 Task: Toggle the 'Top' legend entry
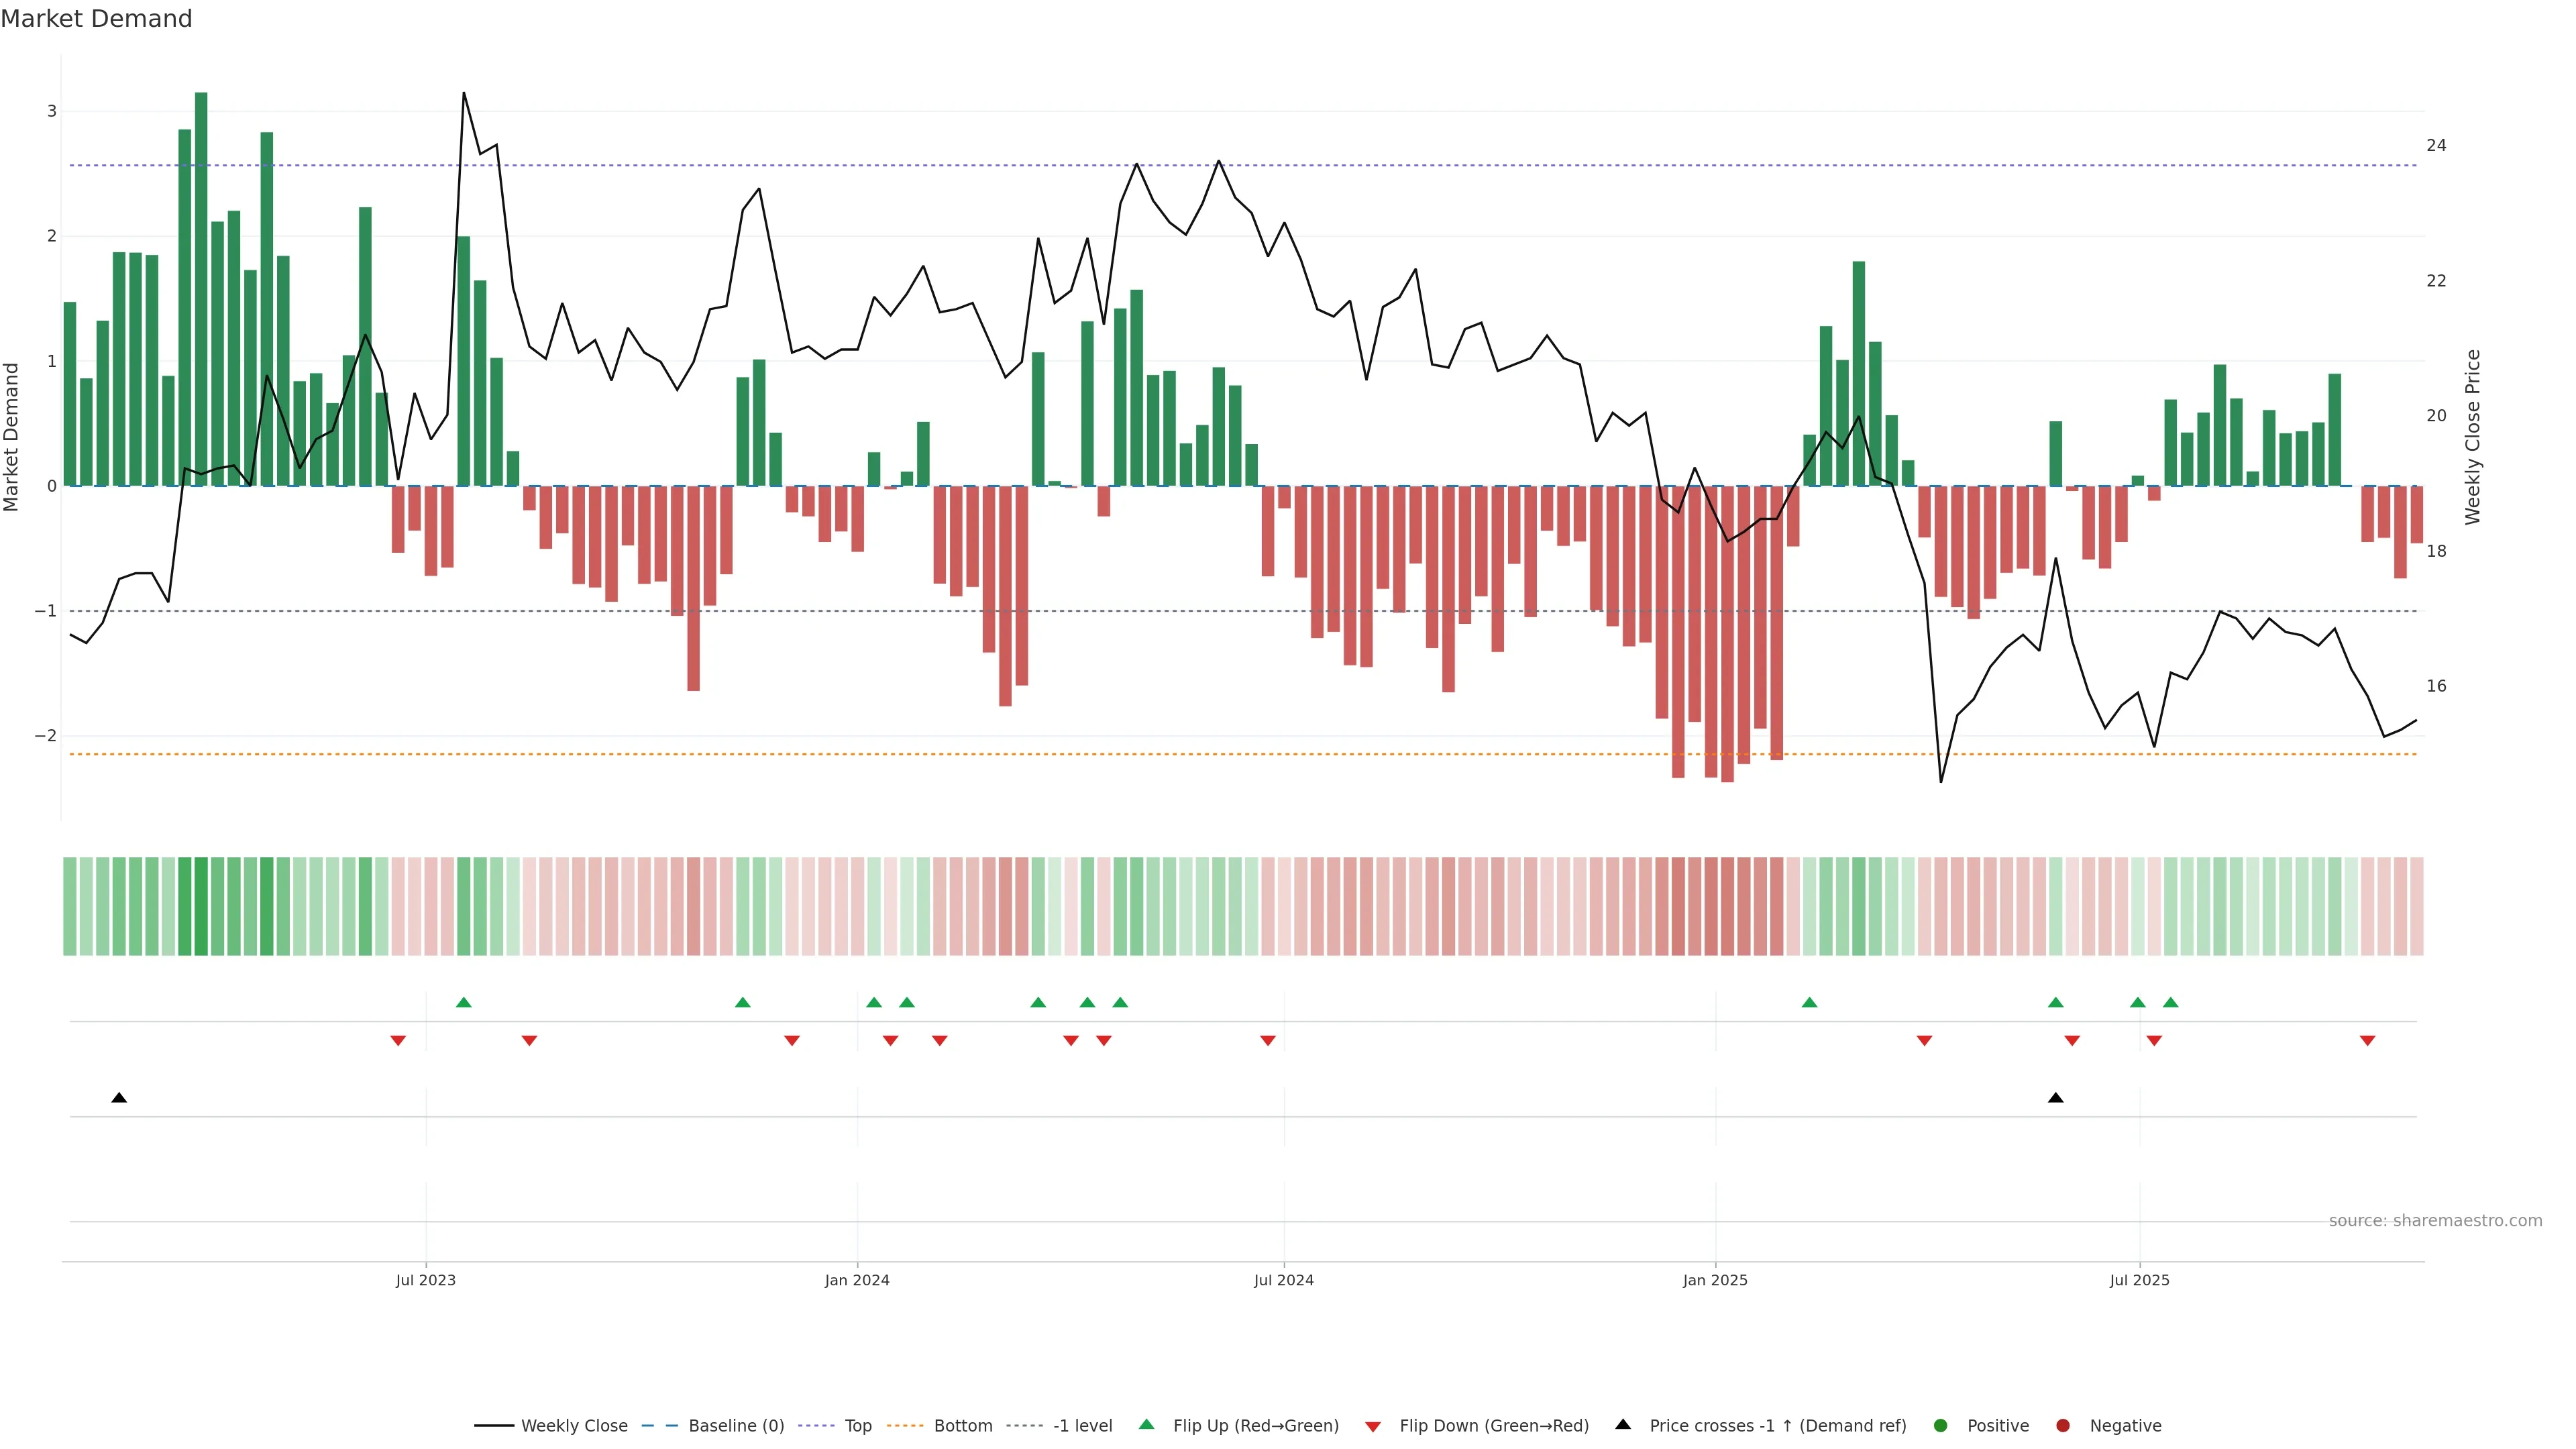(x=858, y=1425)
